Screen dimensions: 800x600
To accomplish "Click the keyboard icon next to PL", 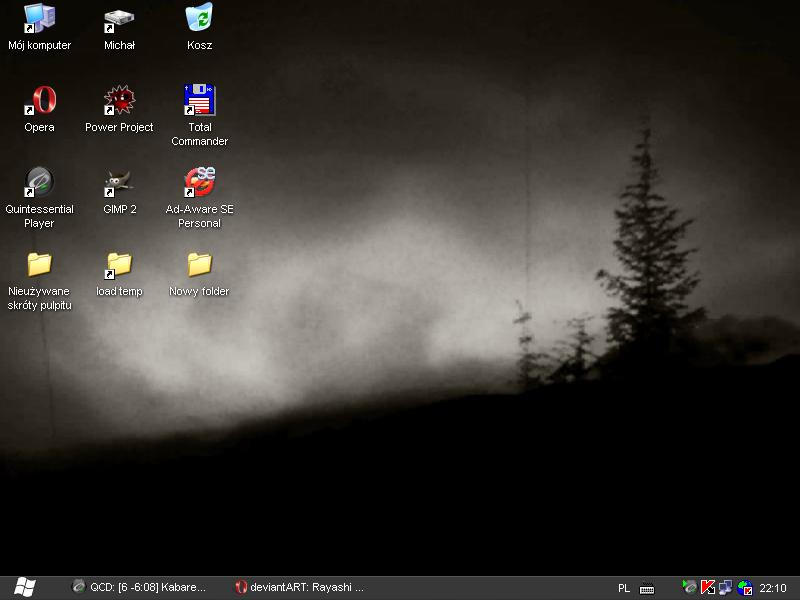I will click(x=647, y=588).
